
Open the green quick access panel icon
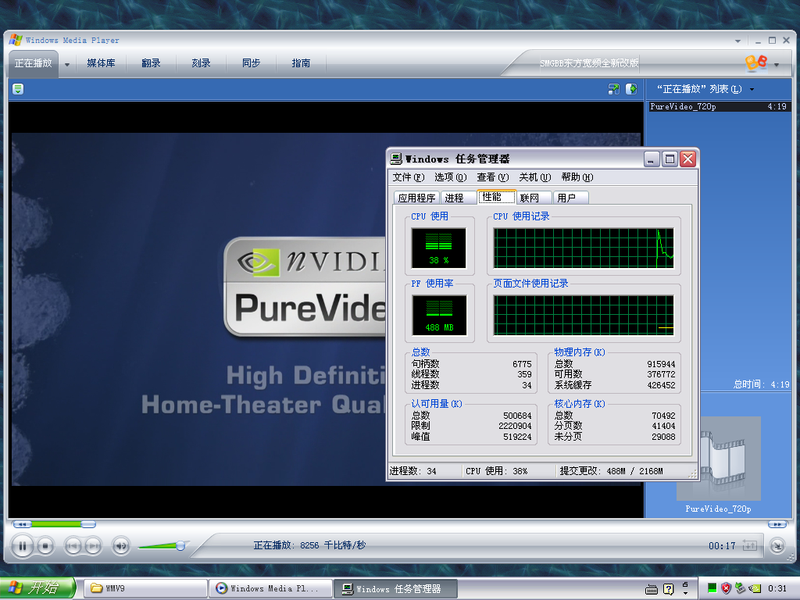coord(18,89)
